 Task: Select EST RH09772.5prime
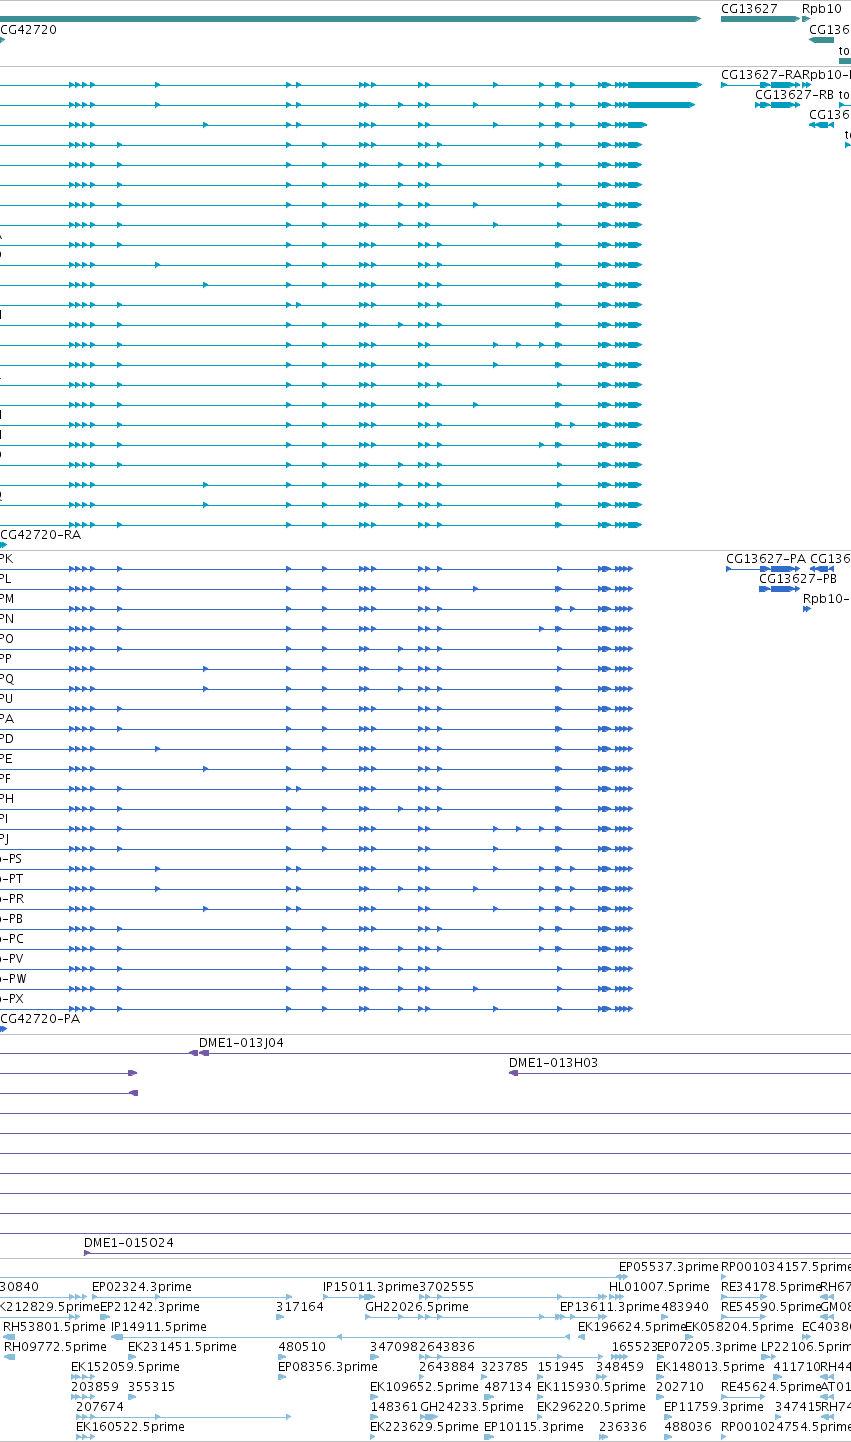click(55, 1347)
